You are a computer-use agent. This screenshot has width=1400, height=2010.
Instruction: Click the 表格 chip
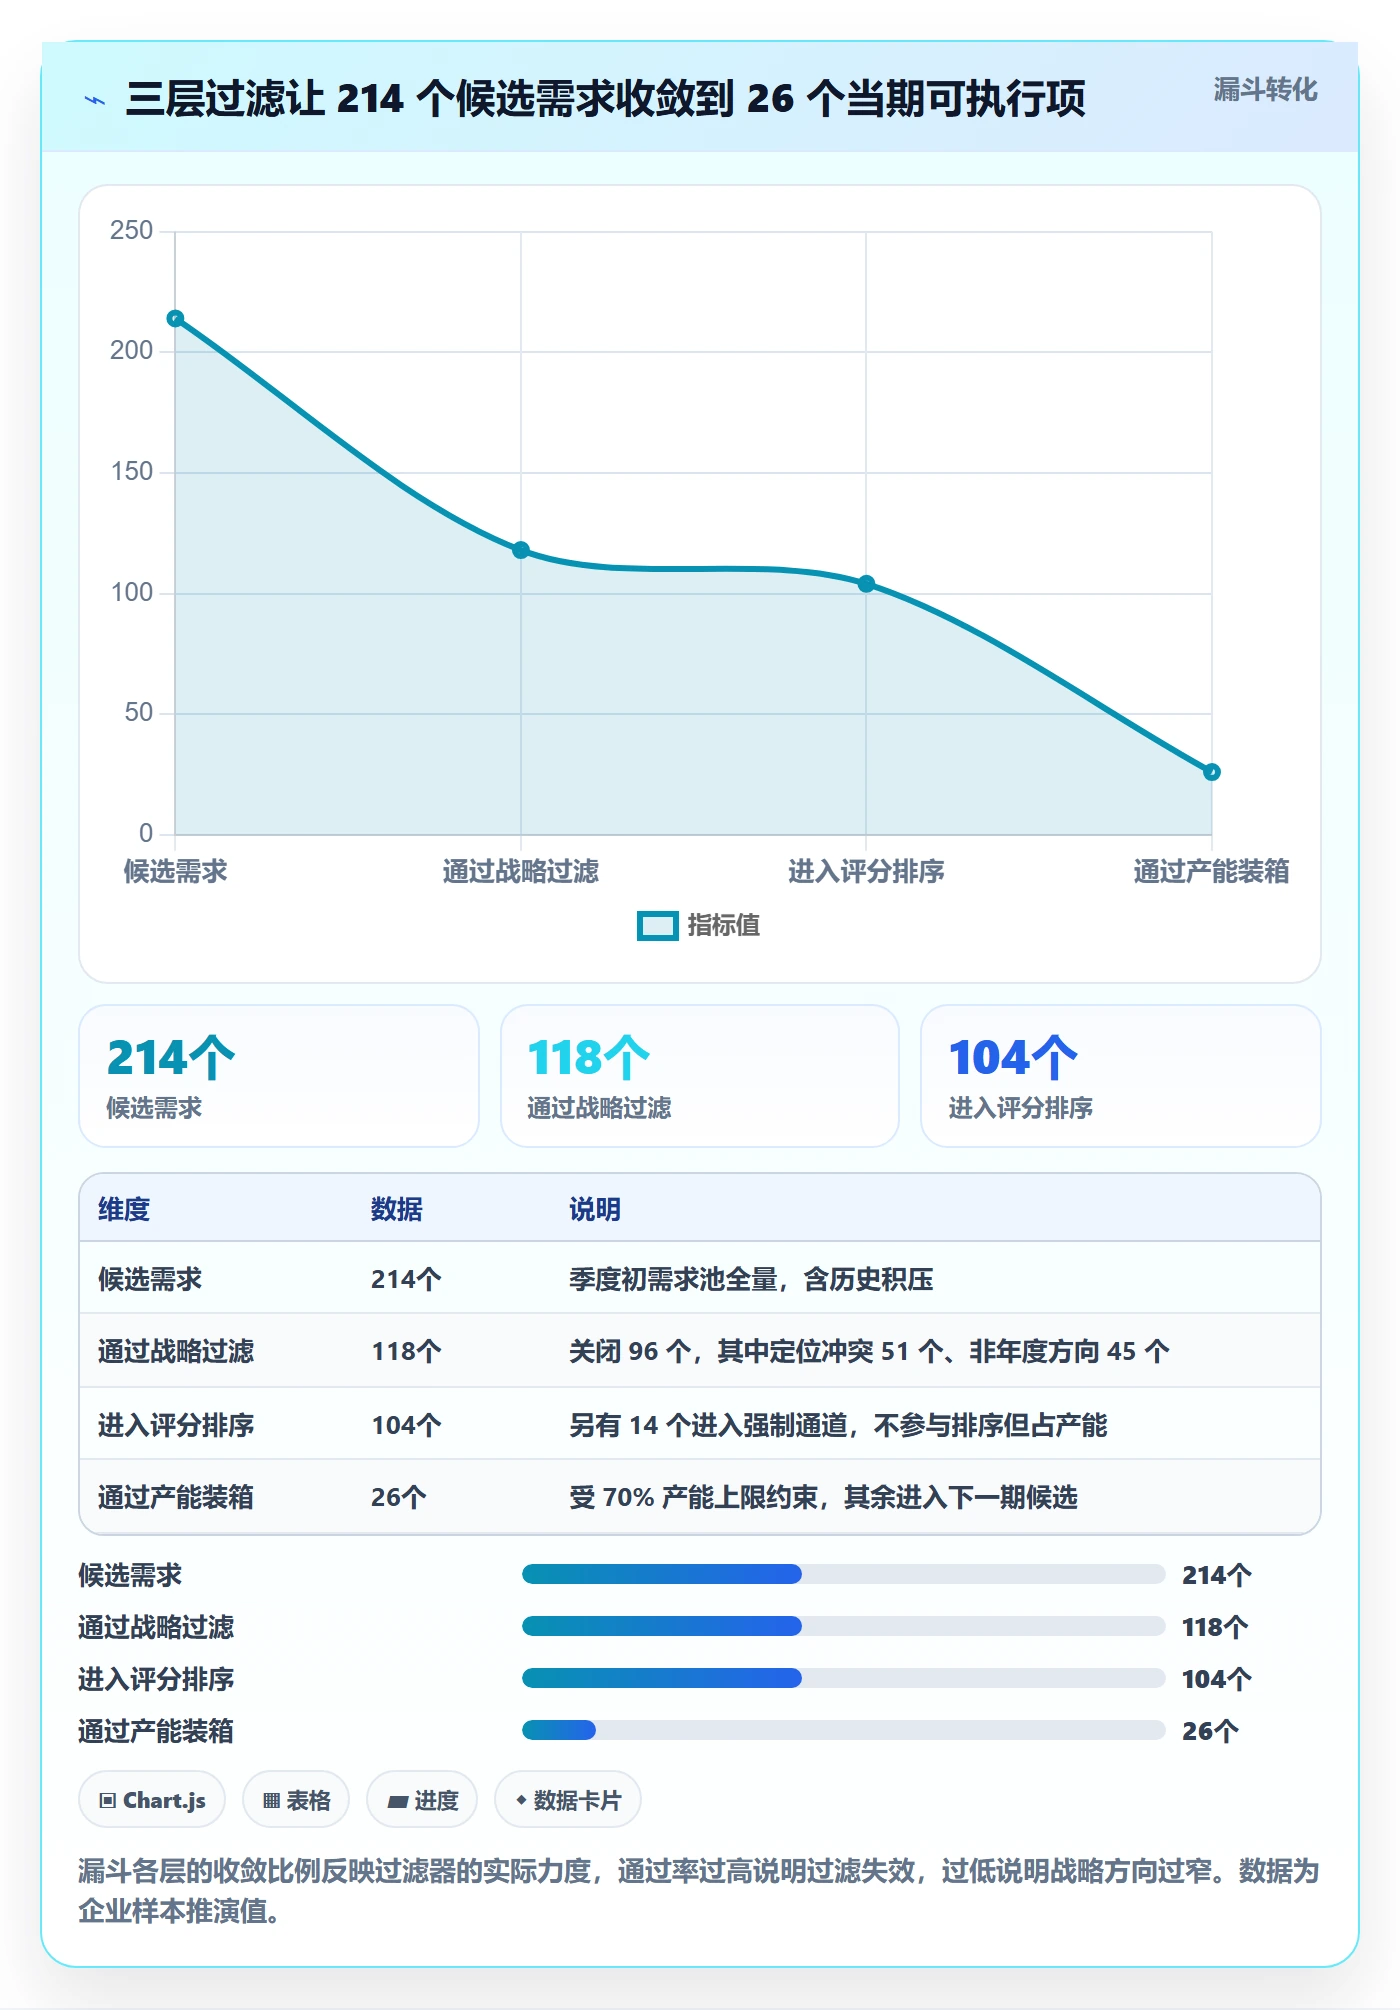(x=296, y=1800)
